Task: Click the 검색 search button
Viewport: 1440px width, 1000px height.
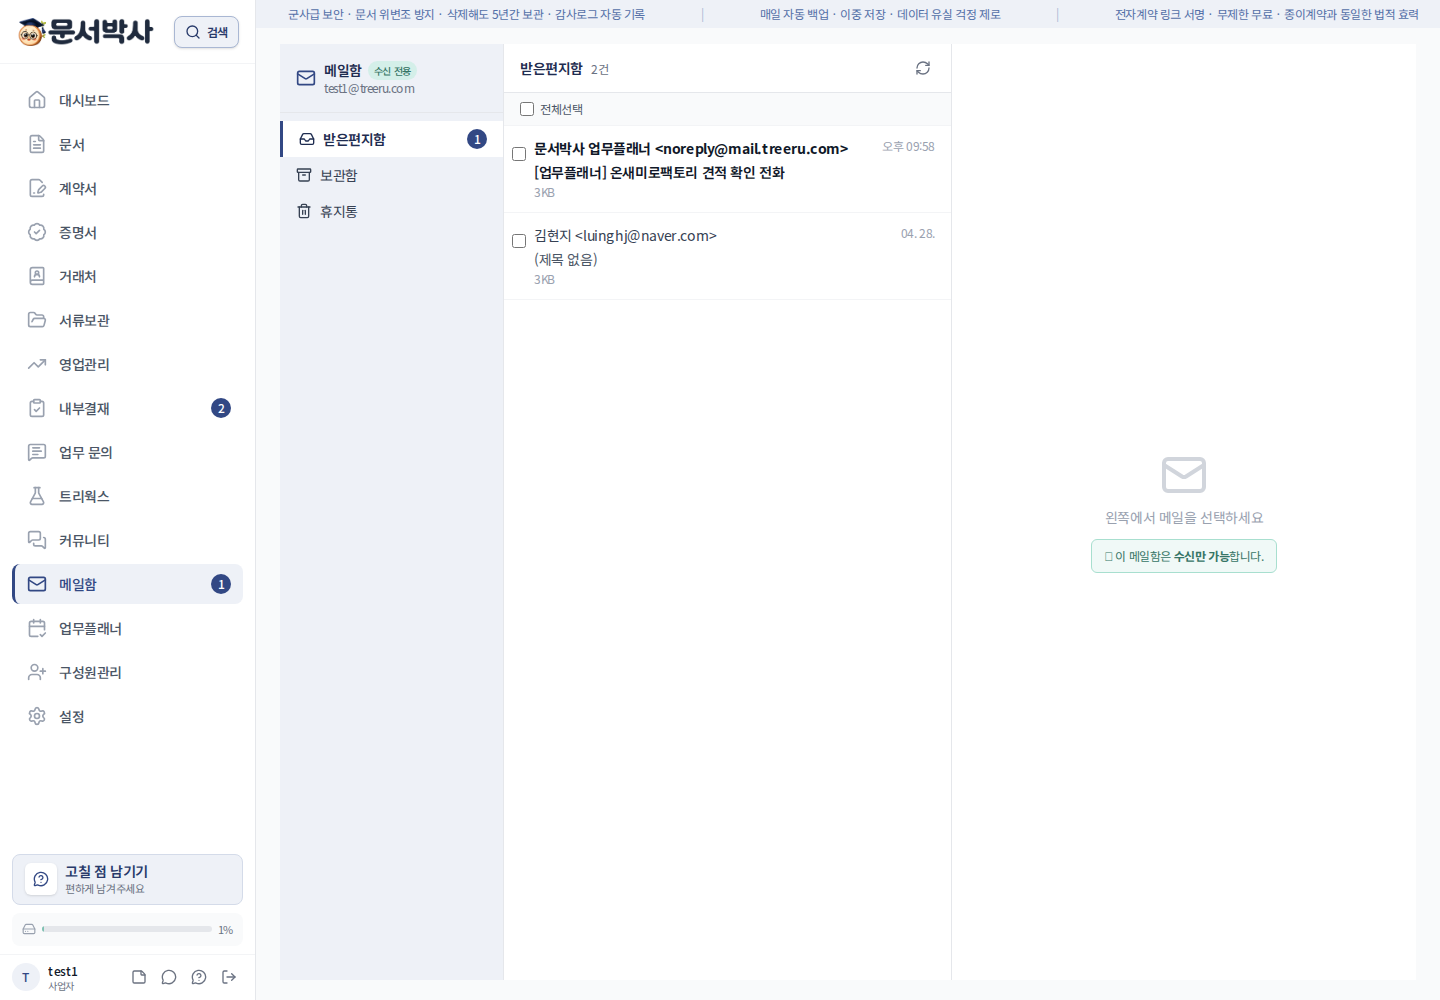Action: click(206, 32)
